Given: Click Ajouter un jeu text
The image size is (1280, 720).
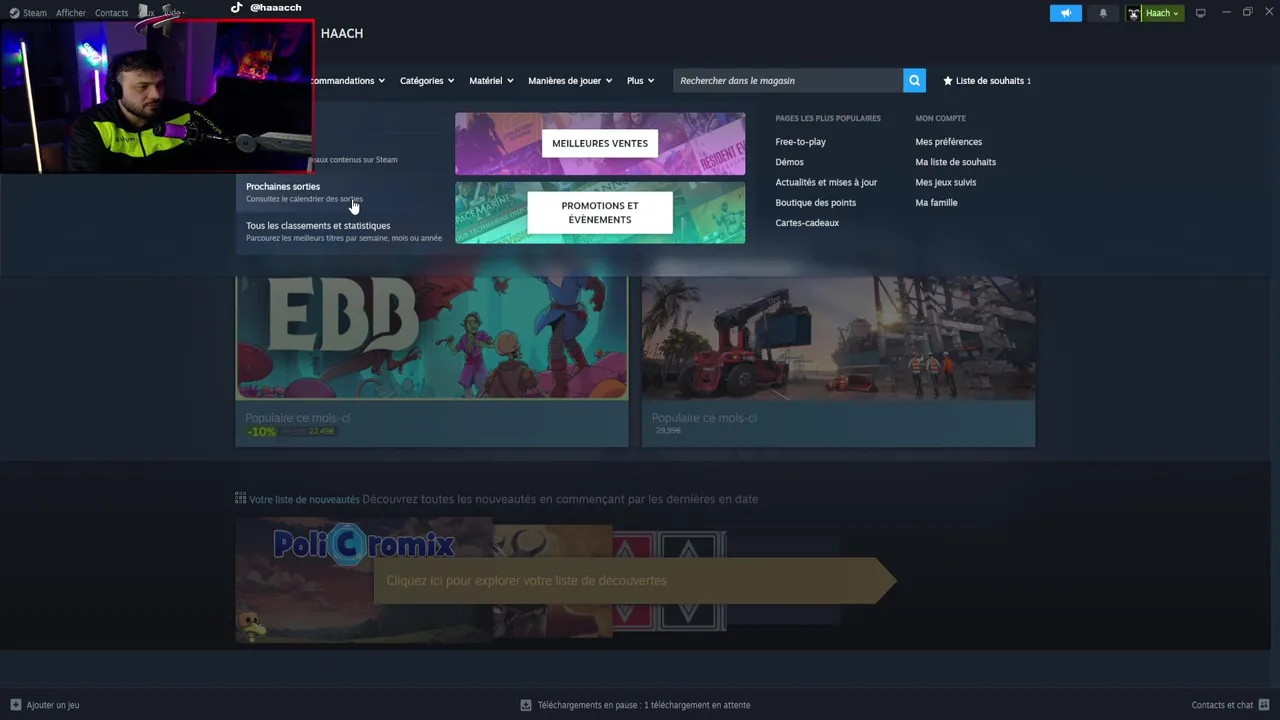Looking at the screenshot, I should click(x=53, y=705).
